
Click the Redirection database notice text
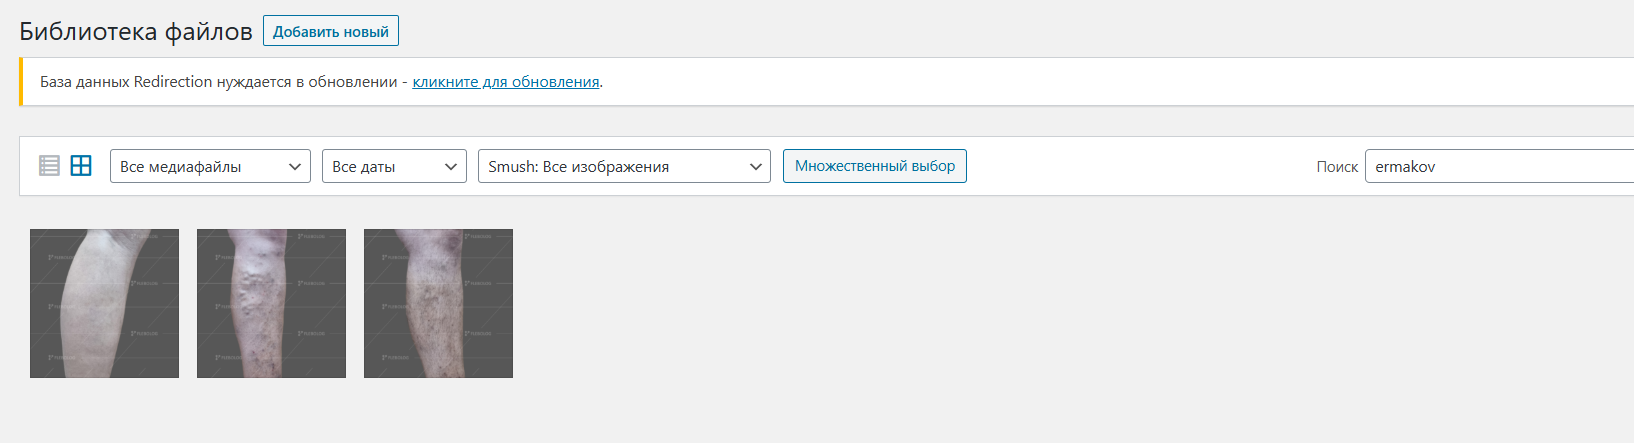click(x=218, y=82)
